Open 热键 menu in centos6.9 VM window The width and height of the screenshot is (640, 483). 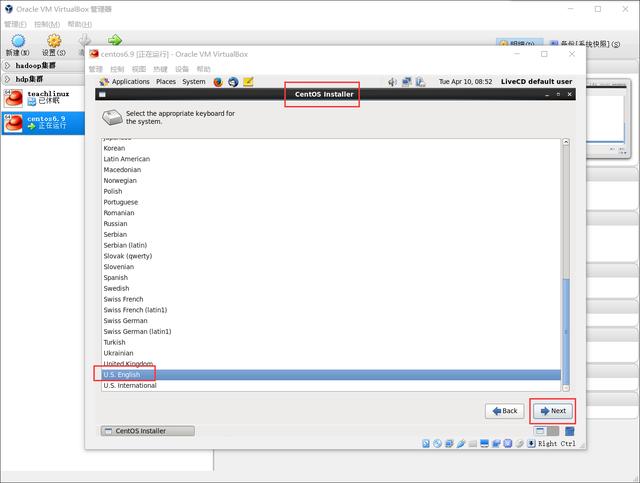160,69
